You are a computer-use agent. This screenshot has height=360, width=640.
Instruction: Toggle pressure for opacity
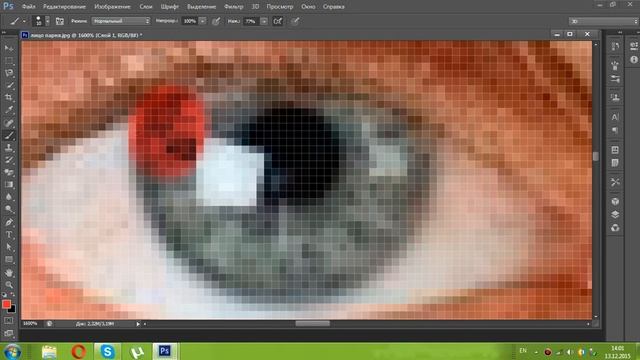tap(216, 21)
